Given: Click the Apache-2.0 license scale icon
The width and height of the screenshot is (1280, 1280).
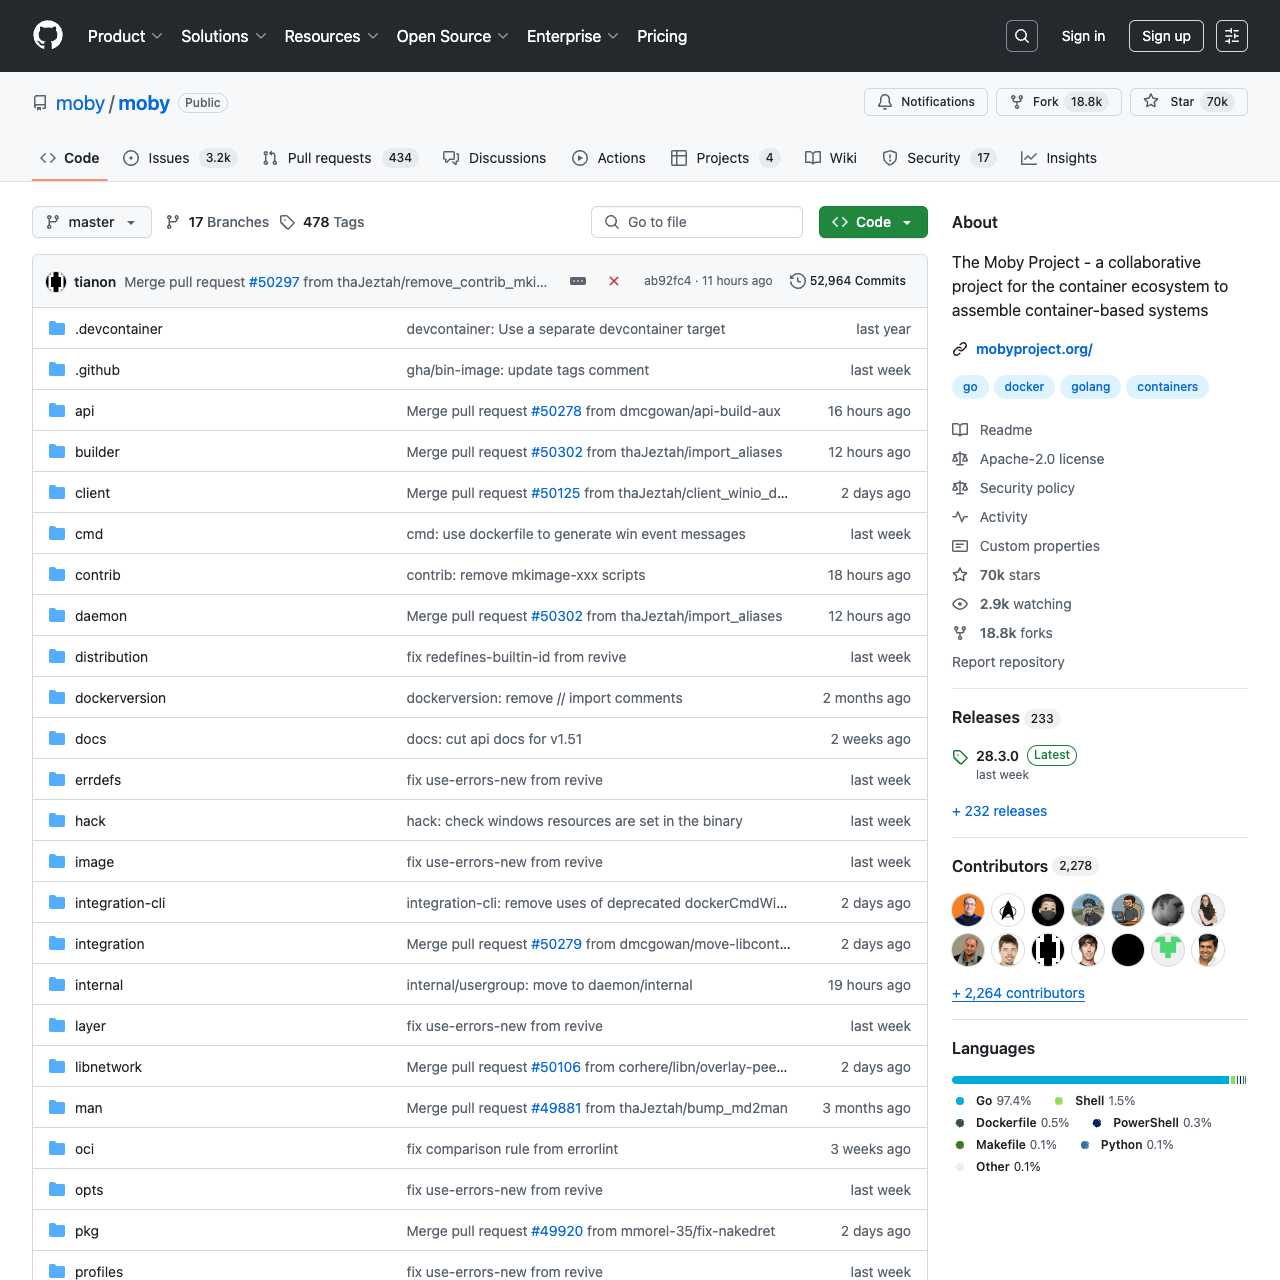Looking at the screenshot, I should pos(960,459).
